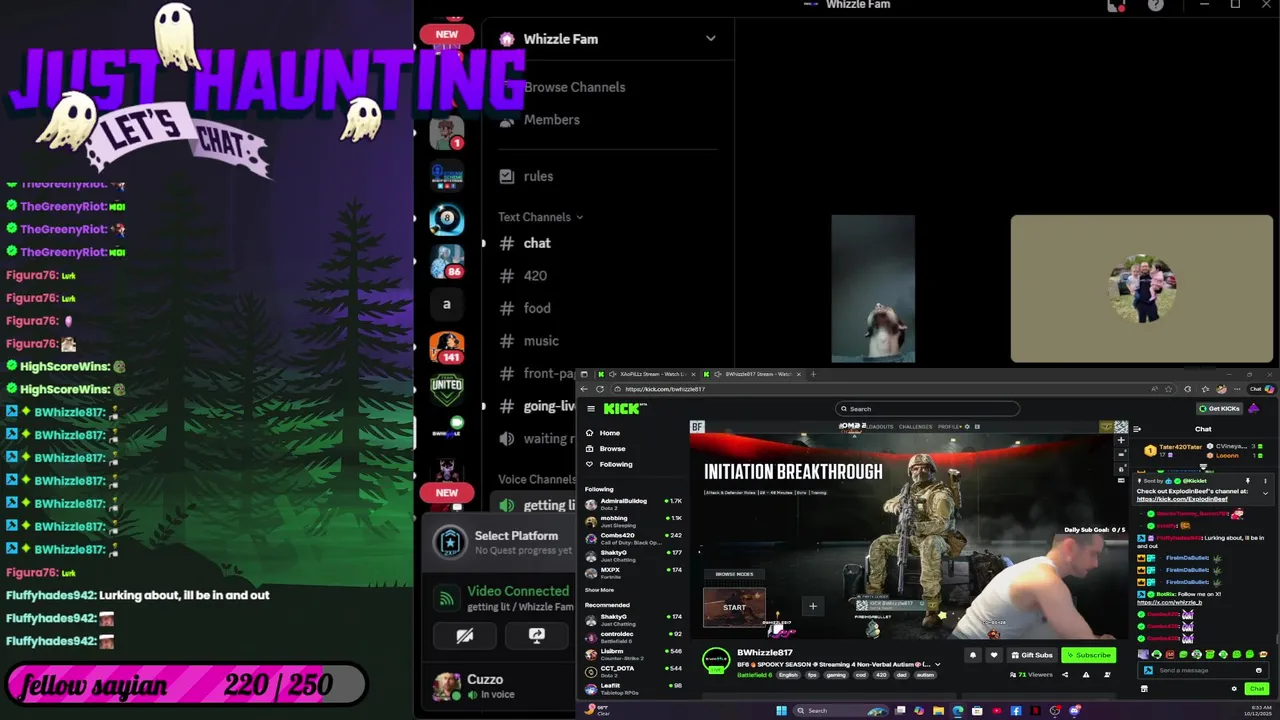This screenshot has width=1280, height=720.
Task: Click the Get KICKs button
Action: point(1220,408)
